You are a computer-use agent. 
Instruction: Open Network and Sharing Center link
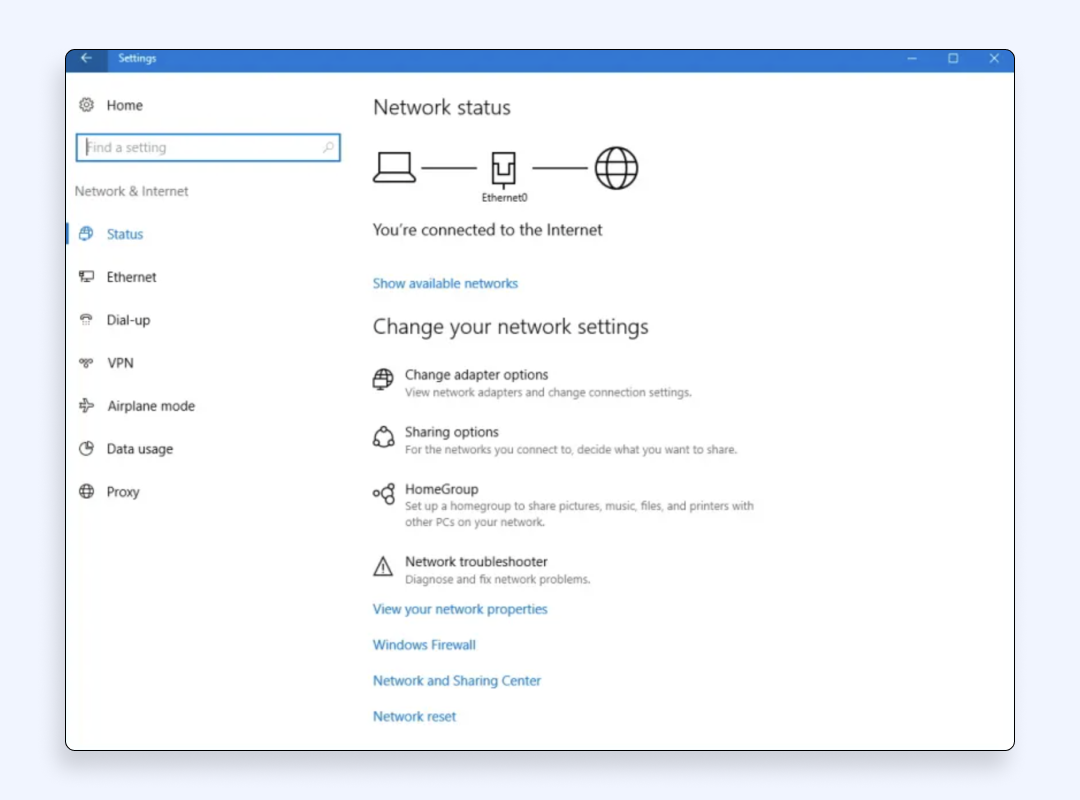pos(456,681)
